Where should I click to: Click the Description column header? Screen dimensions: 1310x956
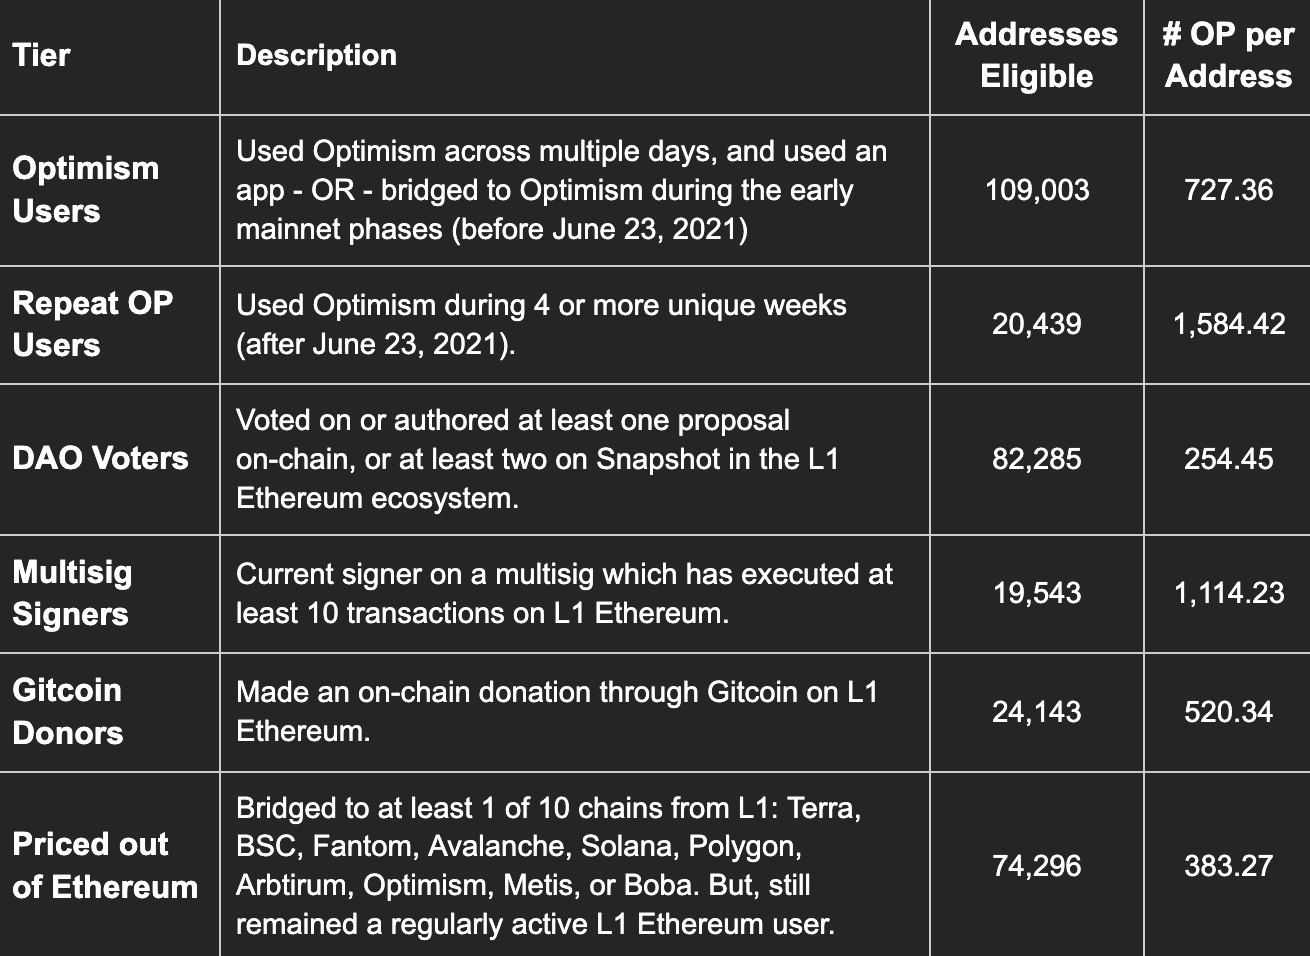(316, 55)
